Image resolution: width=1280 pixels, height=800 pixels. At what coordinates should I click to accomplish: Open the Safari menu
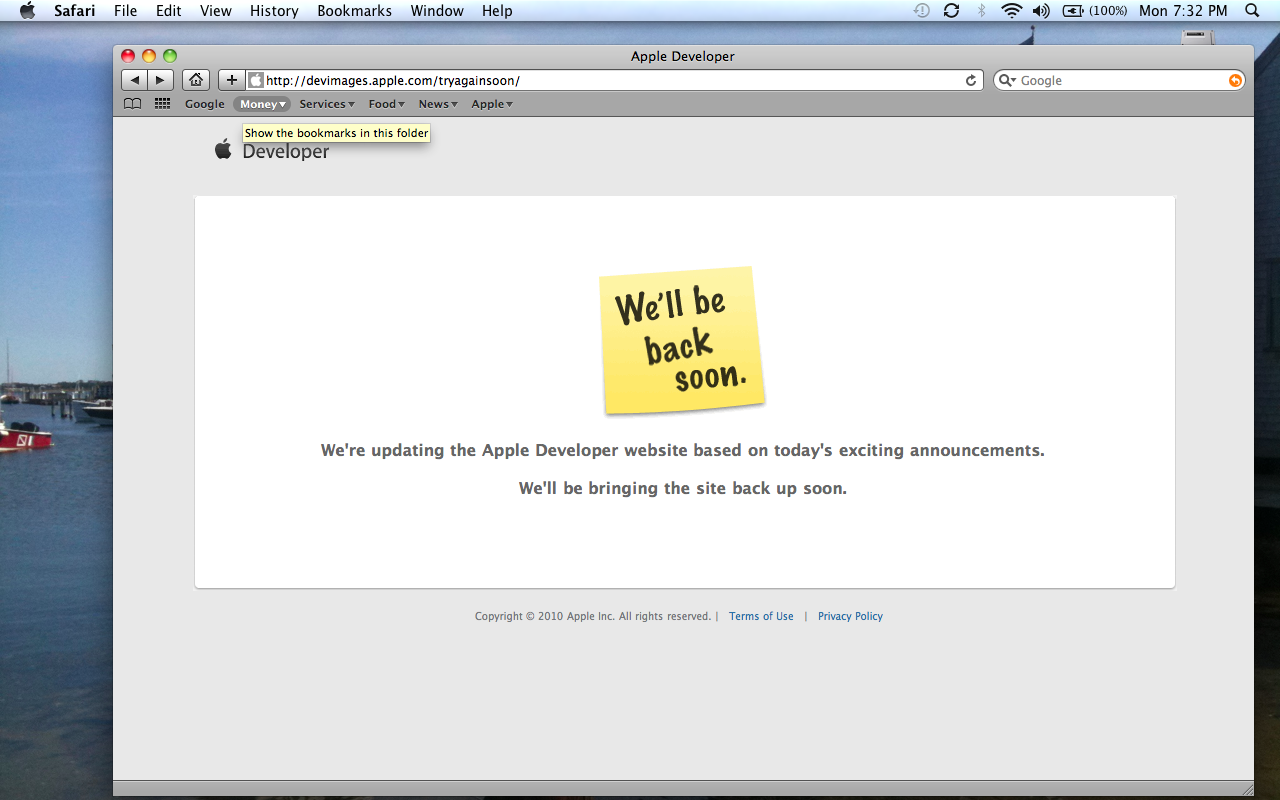(75, 10)
